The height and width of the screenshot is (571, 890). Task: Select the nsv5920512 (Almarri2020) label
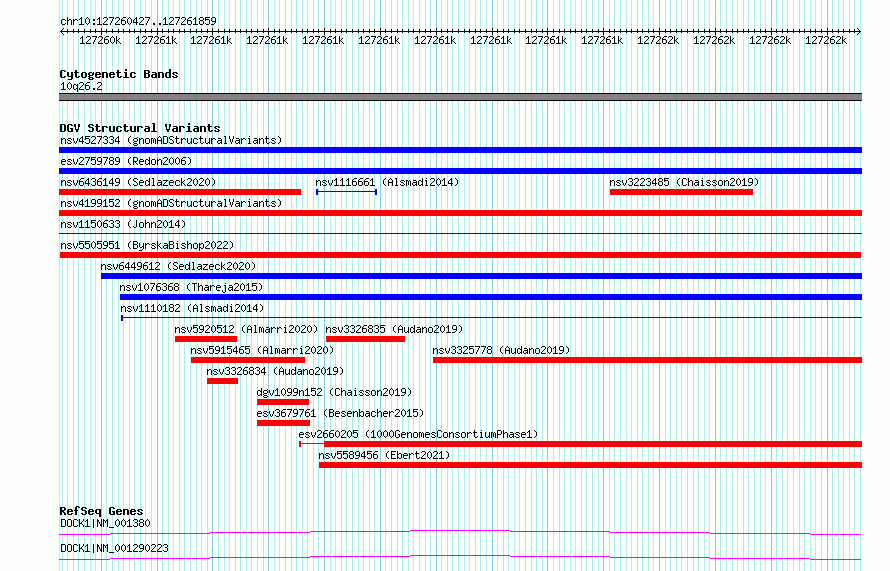pos(246,329)
